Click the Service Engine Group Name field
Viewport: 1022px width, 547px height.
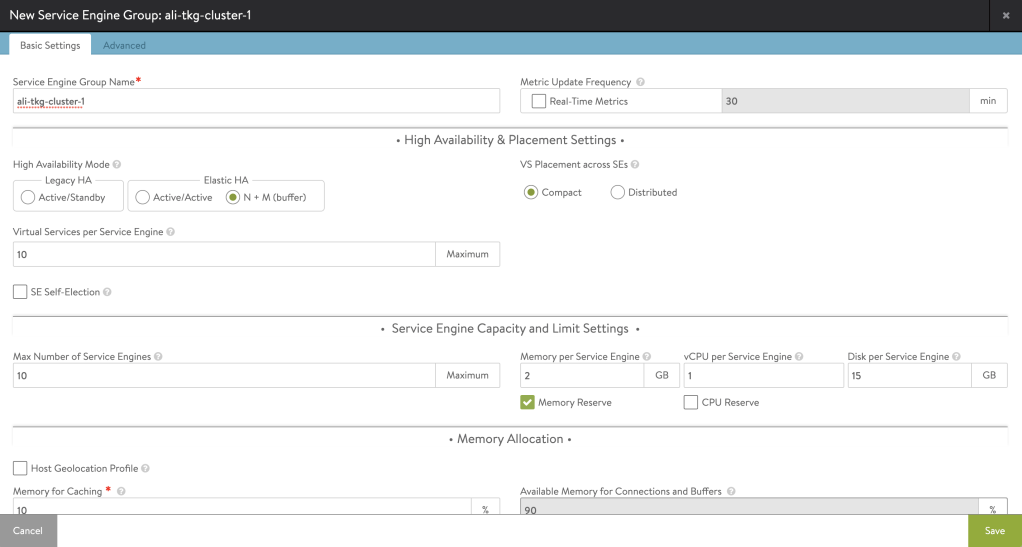pos(256,101)
